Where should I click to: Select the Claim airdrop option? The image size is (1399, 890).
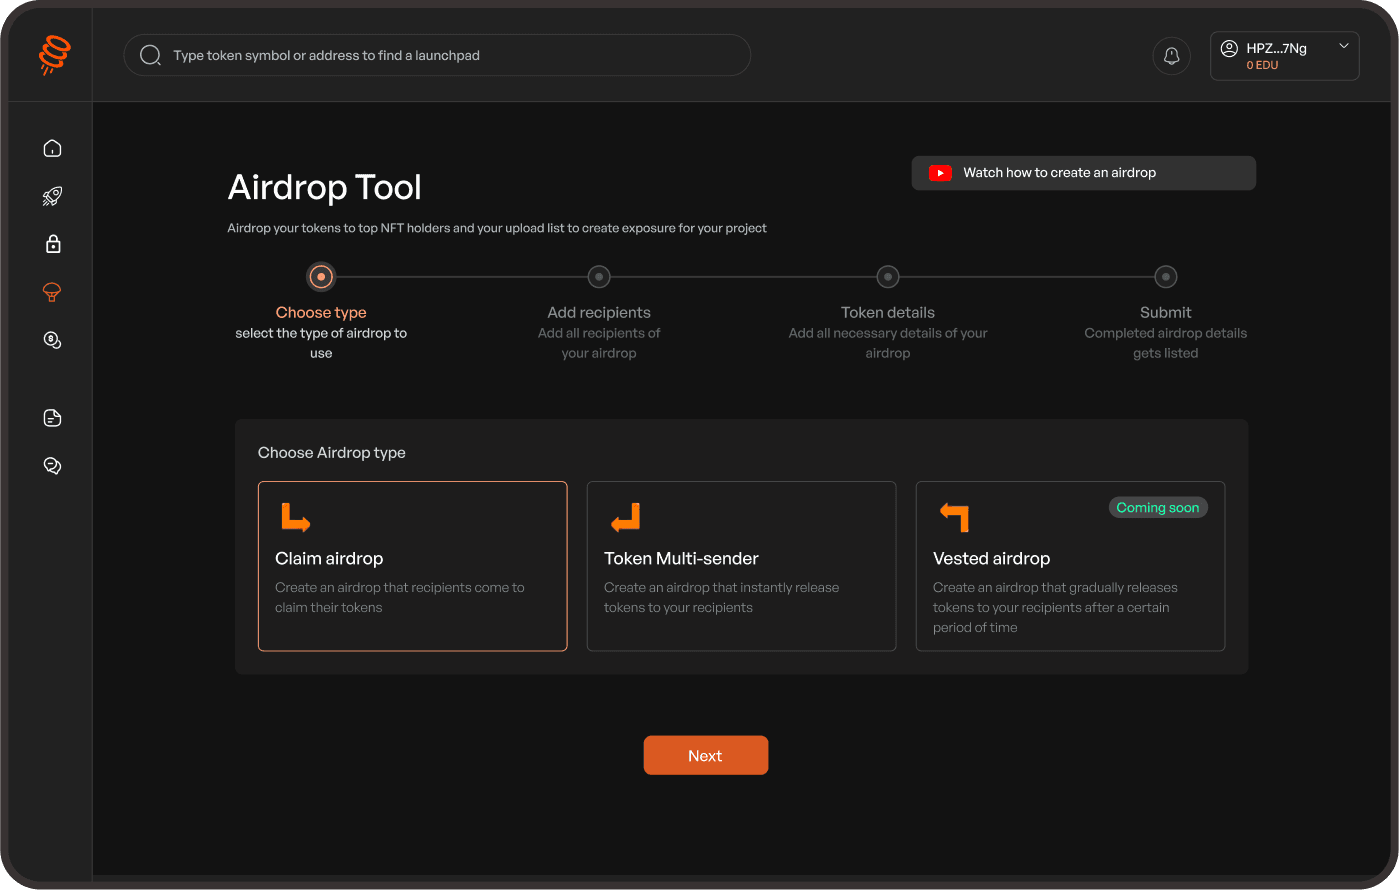click(412, 566)
